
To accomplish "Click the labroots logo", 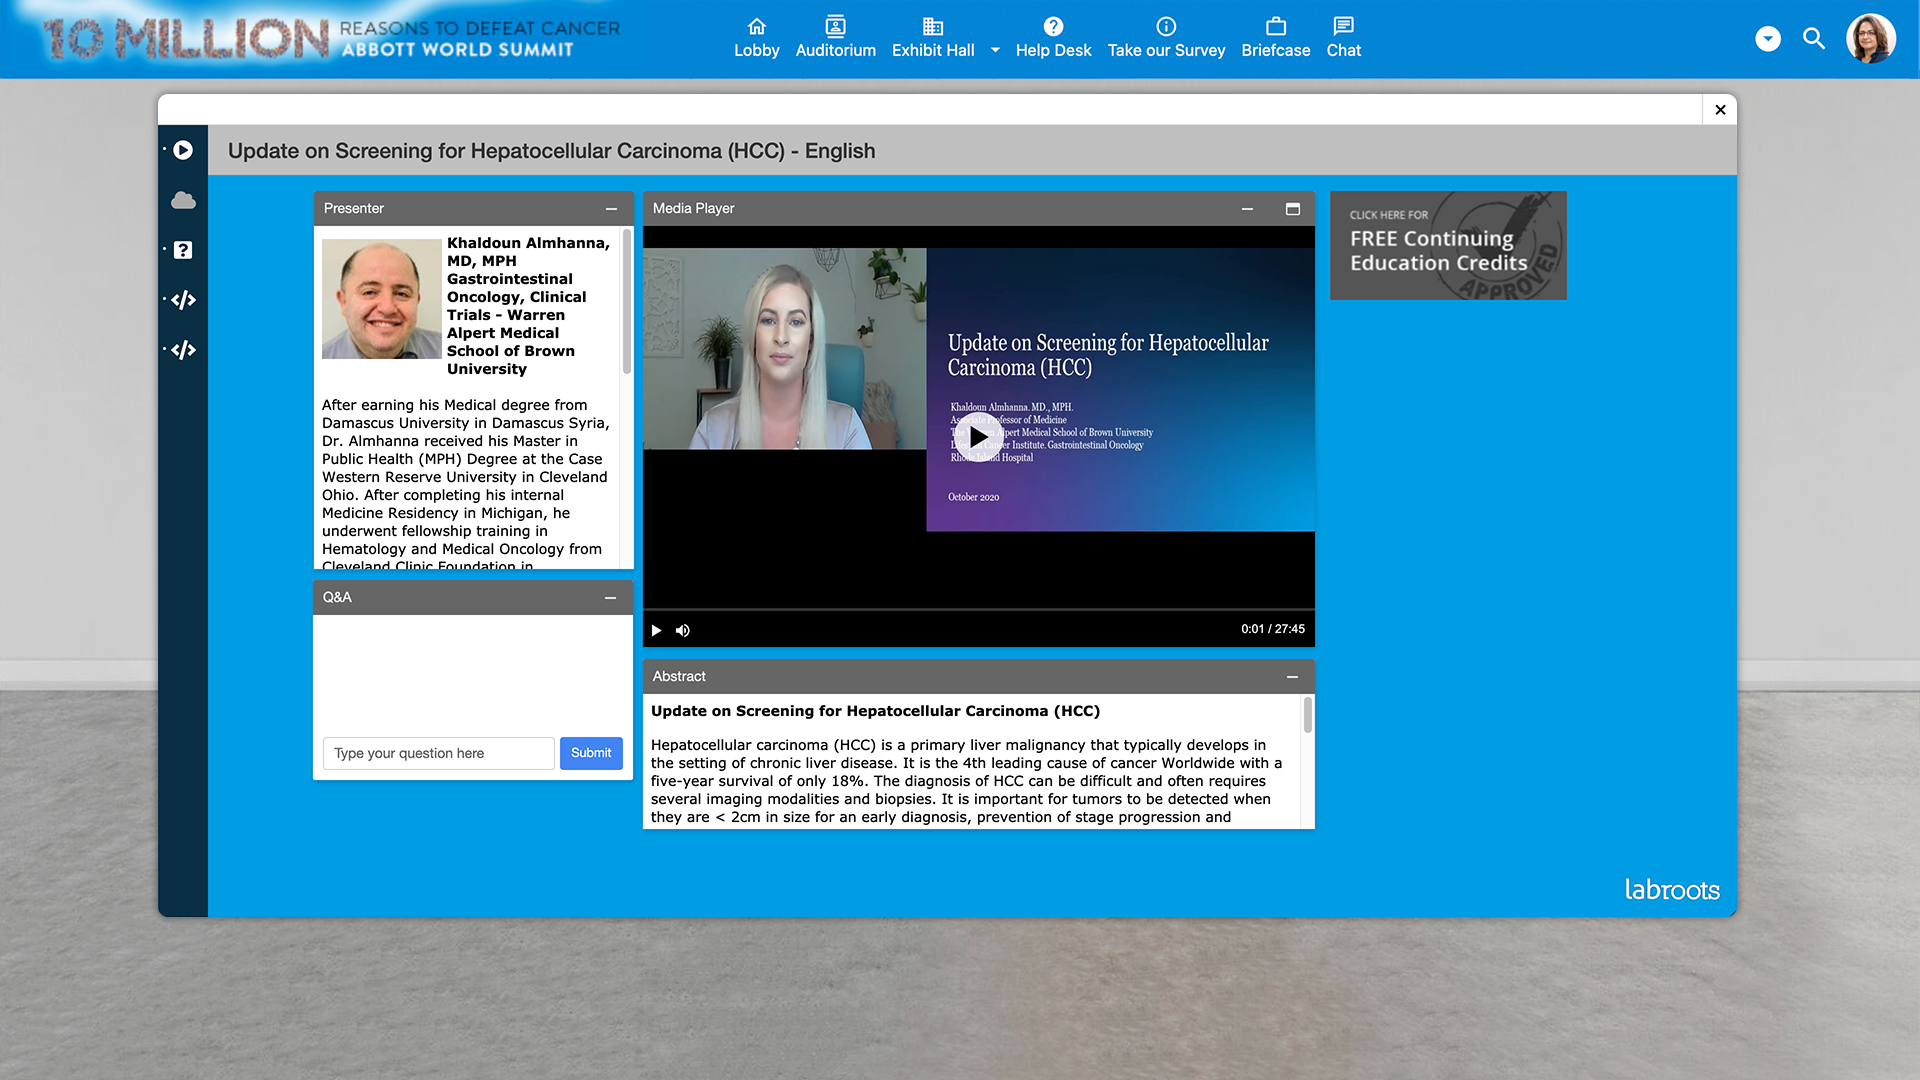I will tap(1671, 889).
